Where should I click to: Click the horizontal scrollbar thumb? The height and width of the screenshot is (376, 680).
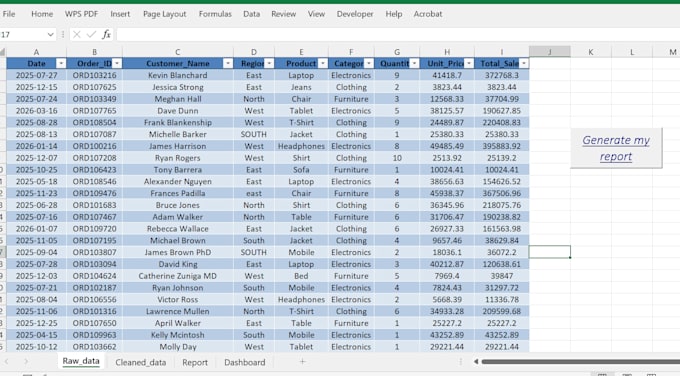(580, 362)
